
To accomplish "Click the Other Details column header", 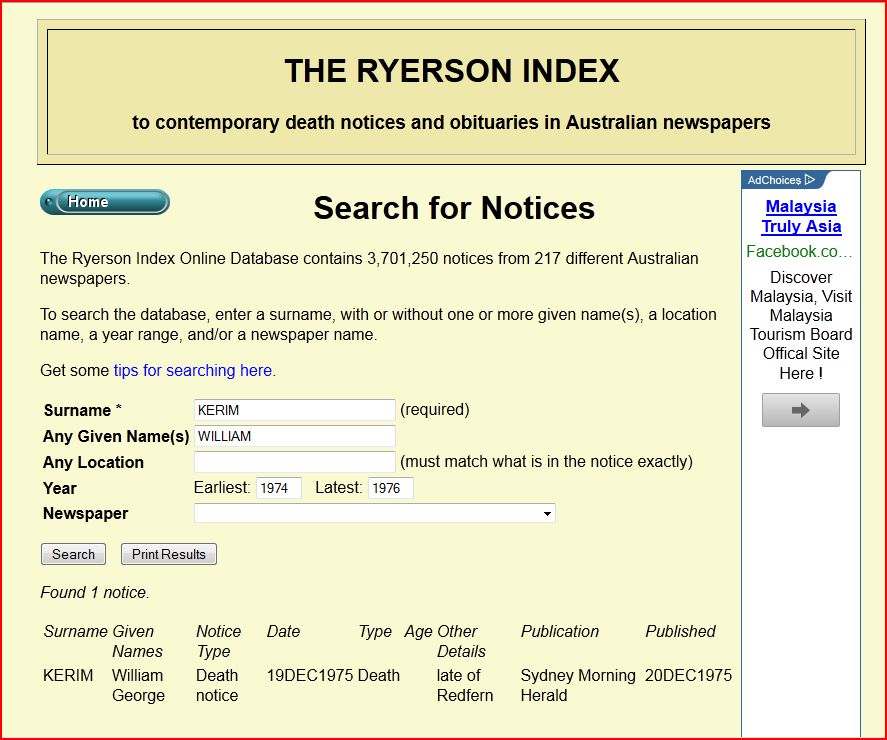I will pos(460,641).
